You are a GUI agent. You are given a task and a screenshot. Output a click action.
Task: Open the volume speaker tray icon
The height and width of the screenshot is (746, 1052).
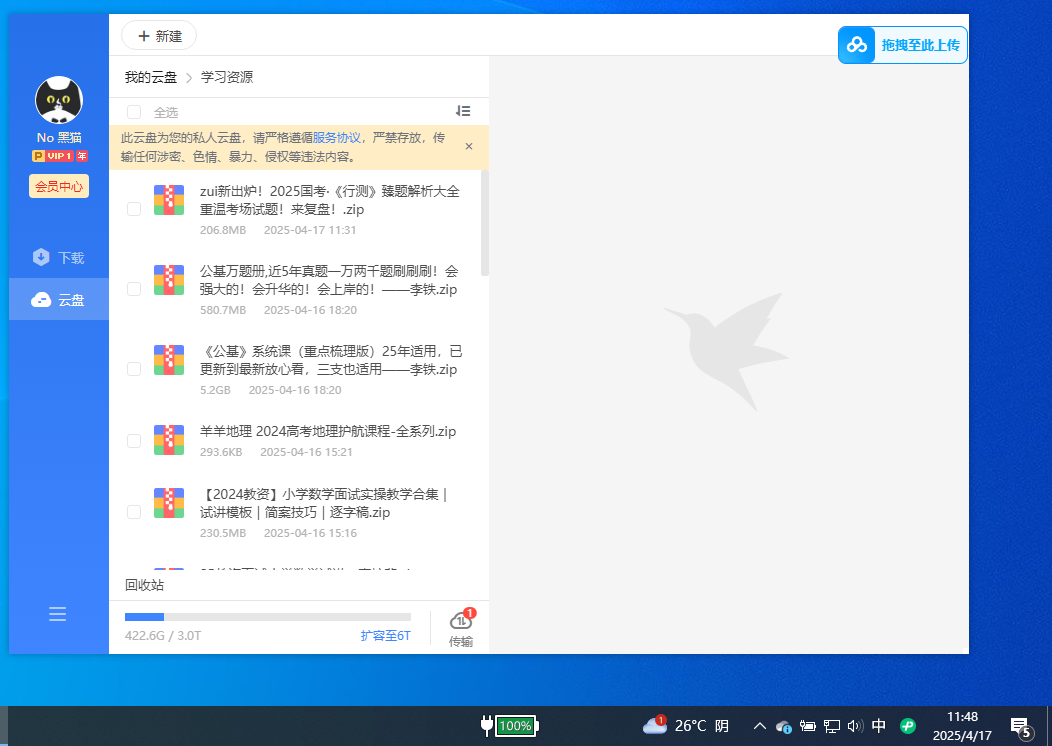pos(855,726)
